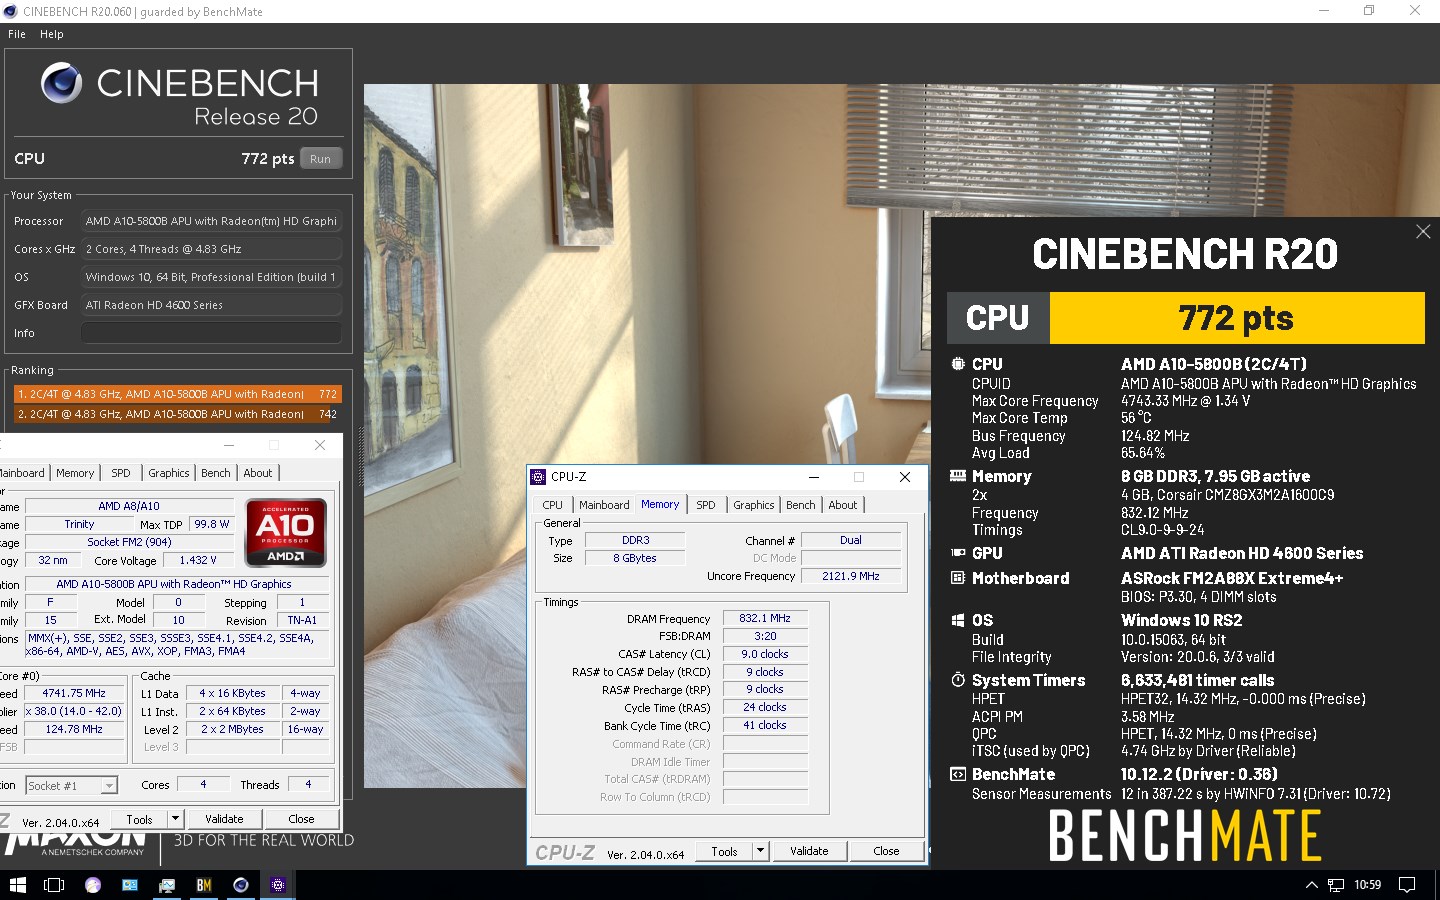Viewport: 1440px width, 900px height.
Task: Open the Pale Moon browser taskbar icon
Action: (x=93, y=885)
